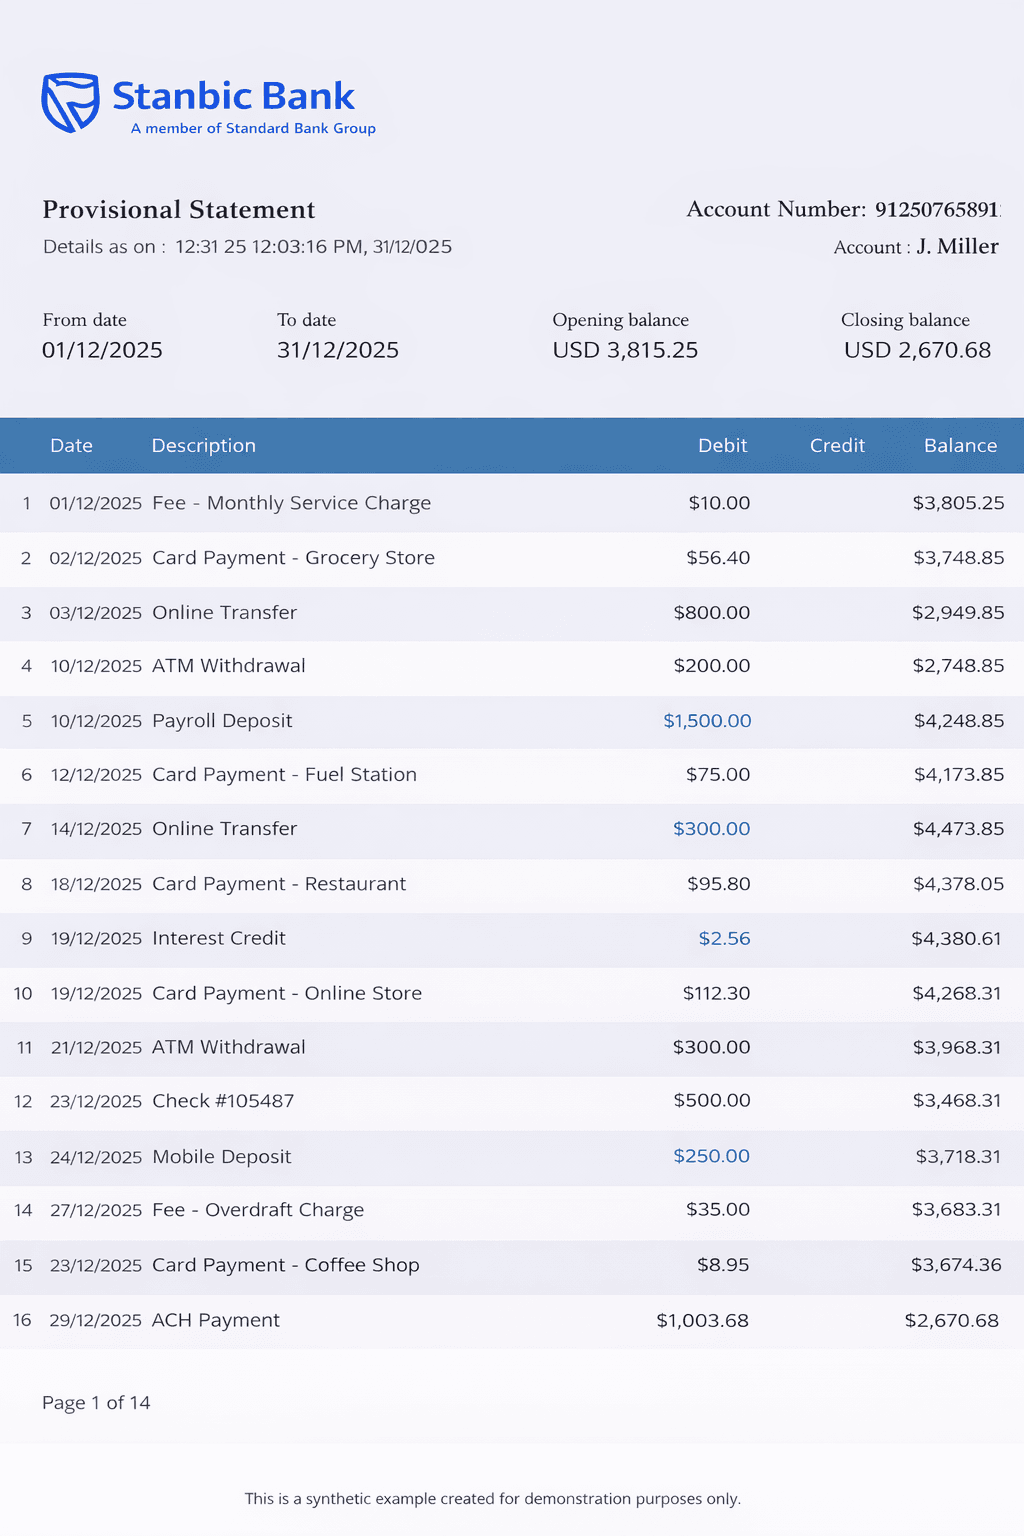The image size is (1024, 1536).
Task: Click the Mobile Deposit credit amount
Action: coord(712,1156)
